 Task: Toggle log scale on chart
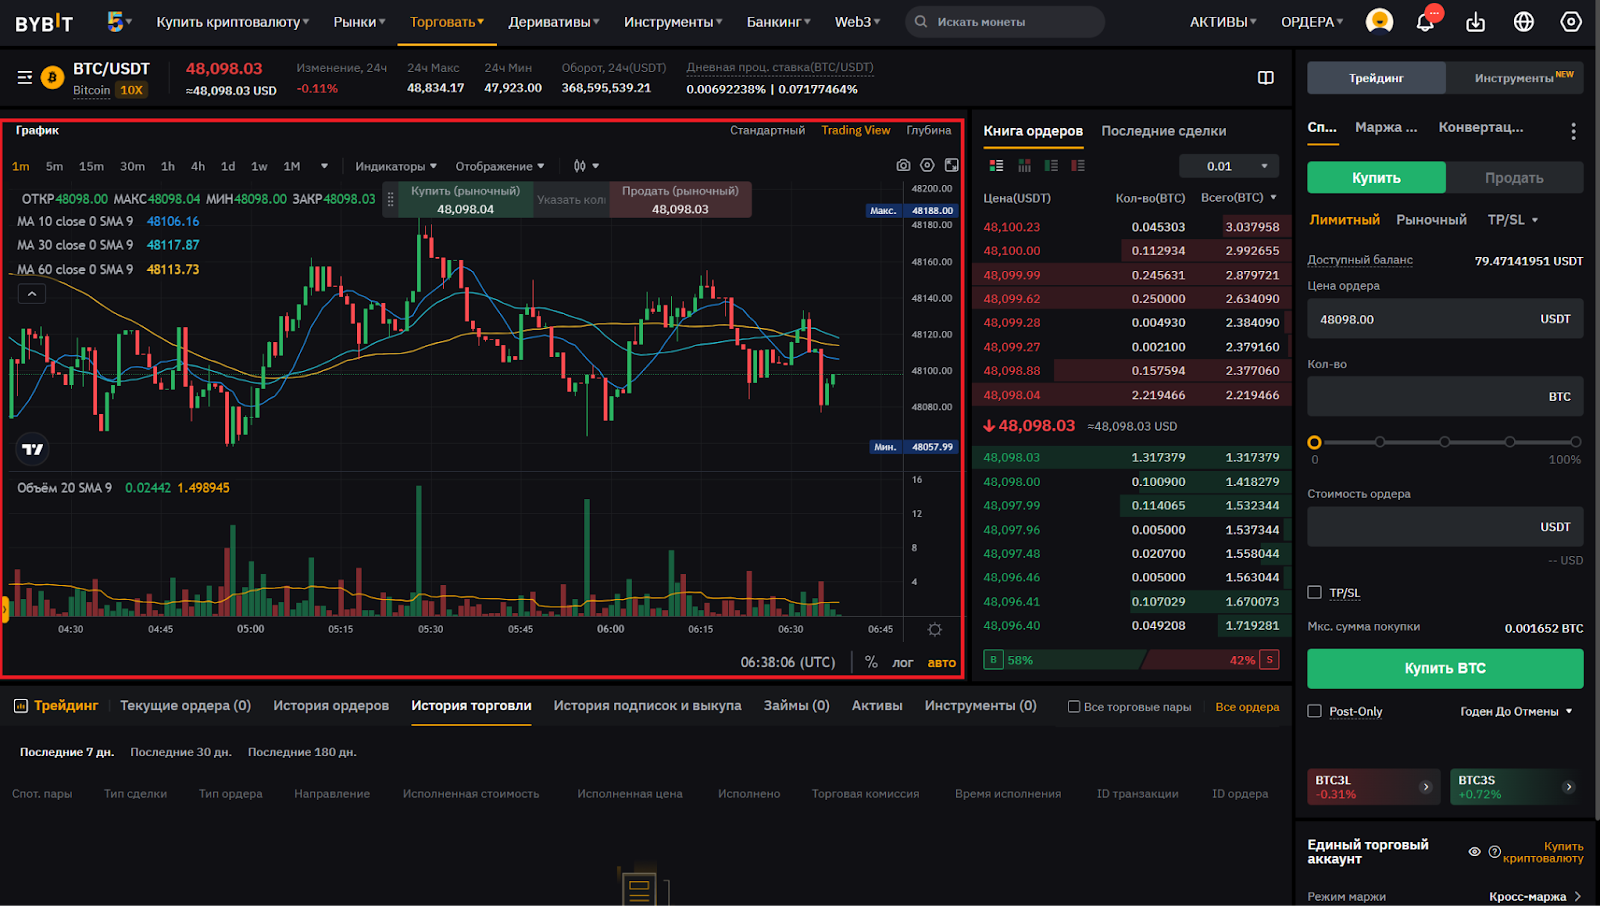(903, 662)
